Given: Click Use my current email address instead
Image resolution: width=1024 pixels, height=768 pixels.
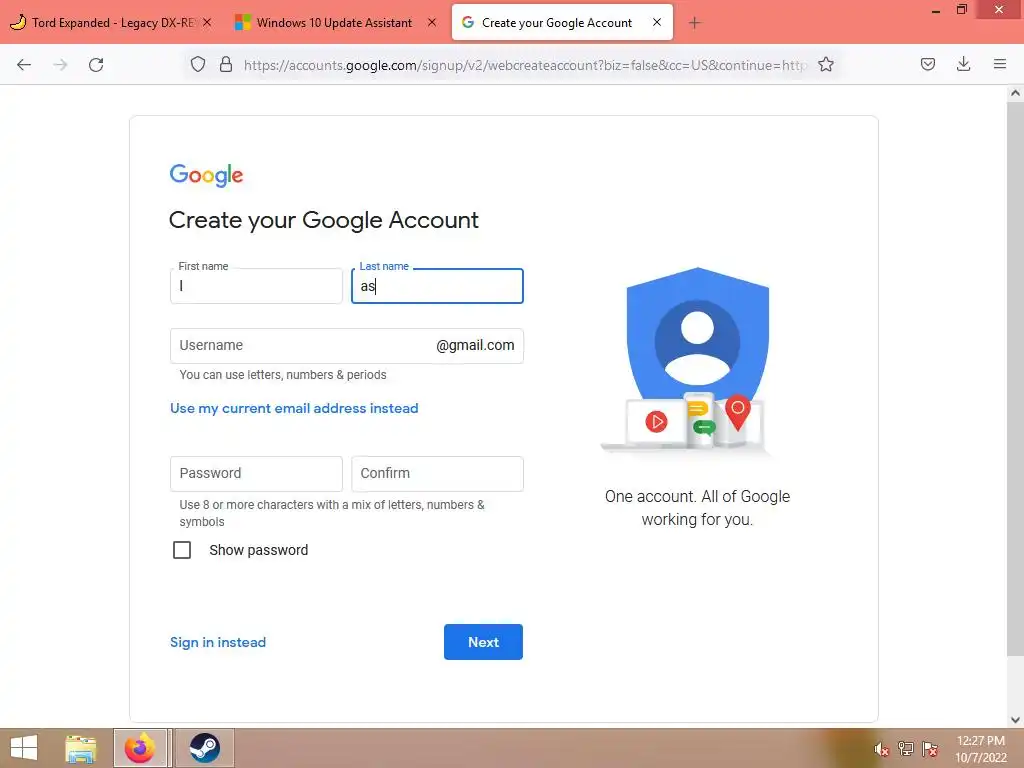Looking at the screenshot, I should coord(294,409).
